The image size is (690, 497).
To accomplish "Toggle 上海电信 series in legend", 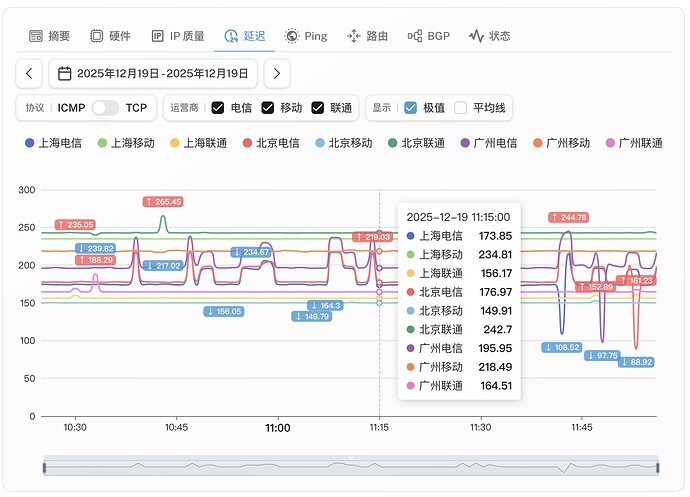I will pos(54,143).
